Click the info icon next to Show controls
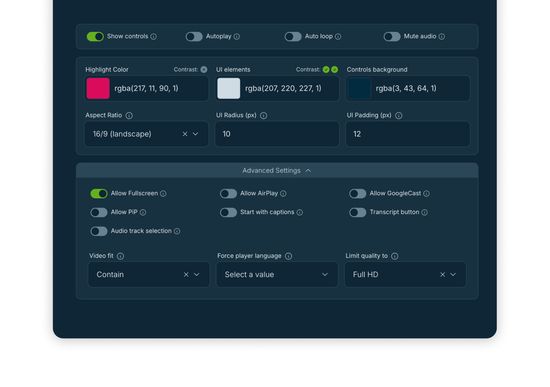The image size is (550, 387). pos(154,36)
